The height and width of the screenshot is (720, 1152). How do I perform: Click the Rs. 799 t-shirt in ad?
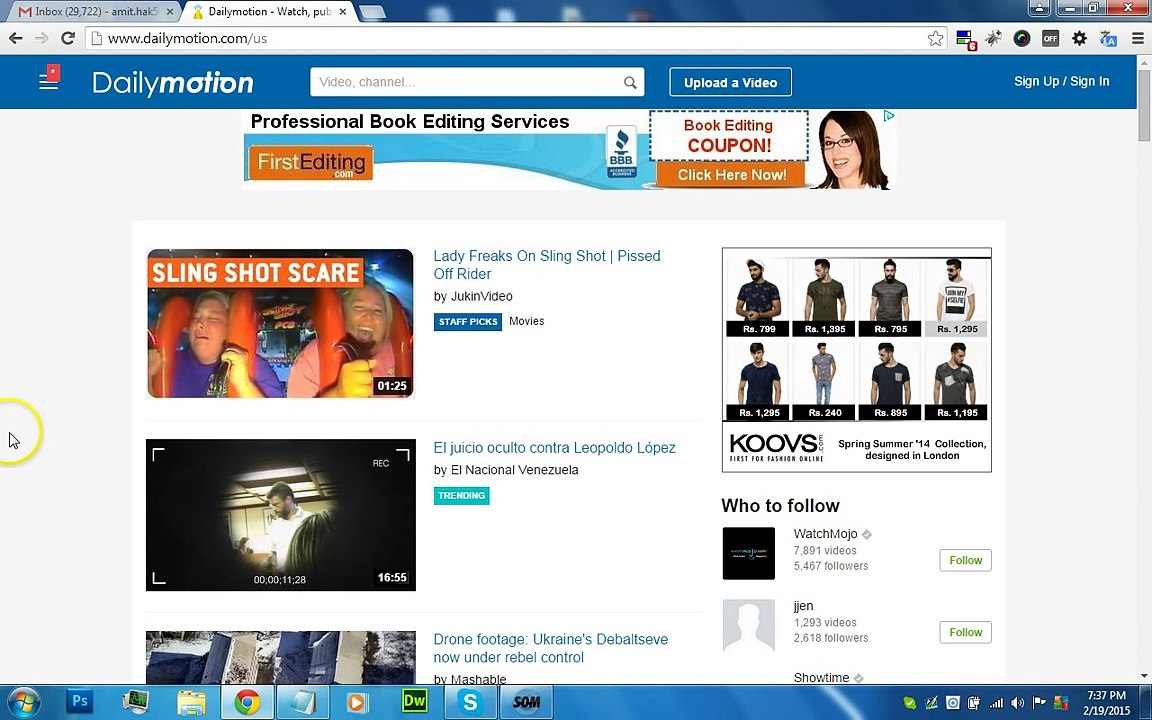click(x=759, y=297)
